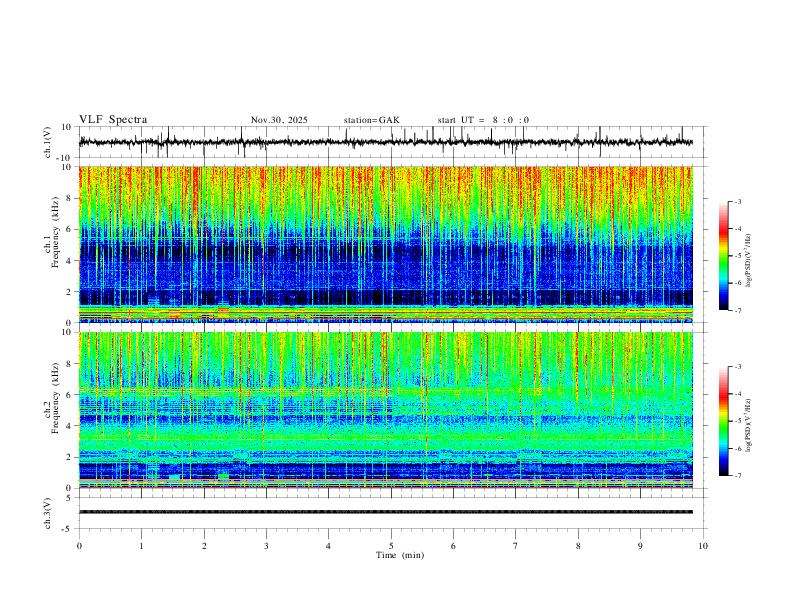The image size is (792, 612).
Task: Click the "-7" tick on ch.1 colorbar
Action: point(738,311)
